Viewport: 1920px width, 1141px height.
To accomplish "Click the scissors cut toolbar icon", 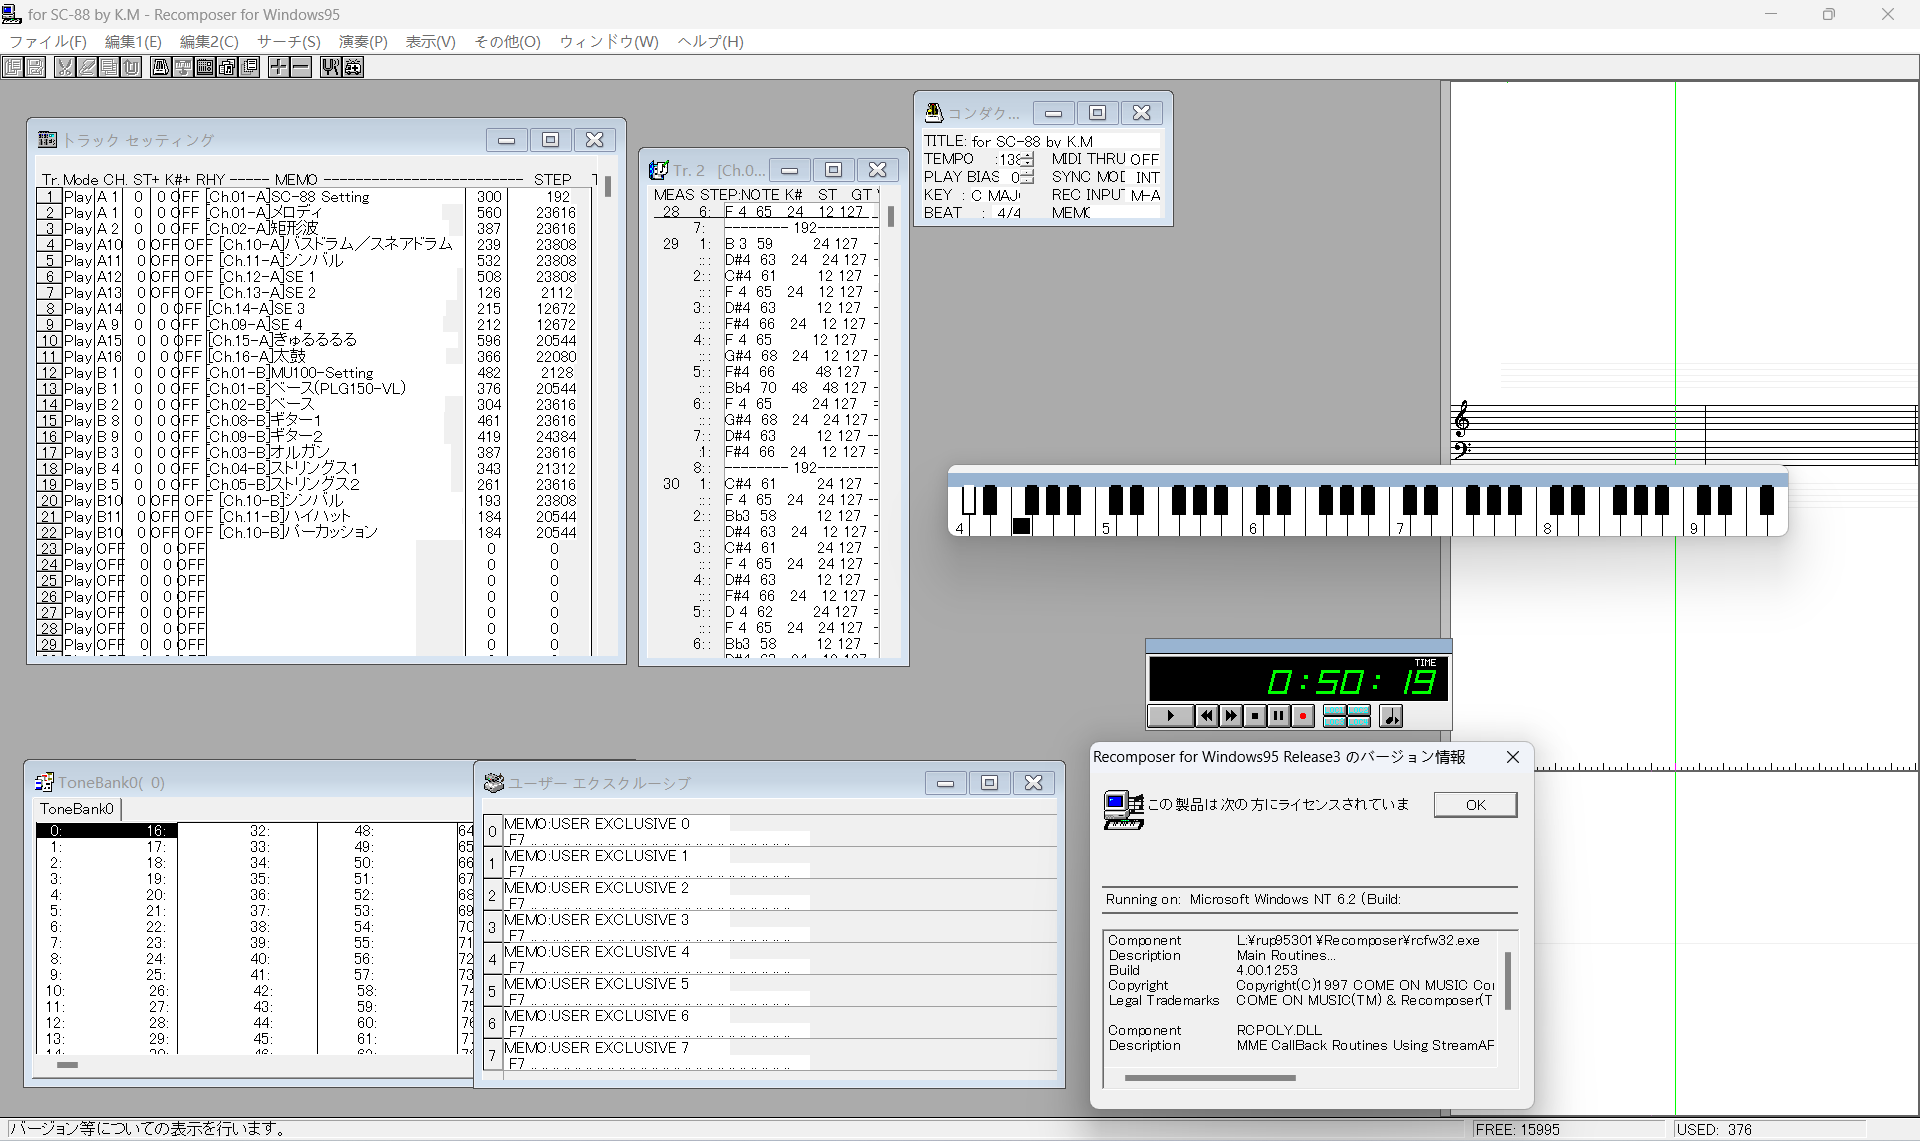I will click(x=65, y=67).
